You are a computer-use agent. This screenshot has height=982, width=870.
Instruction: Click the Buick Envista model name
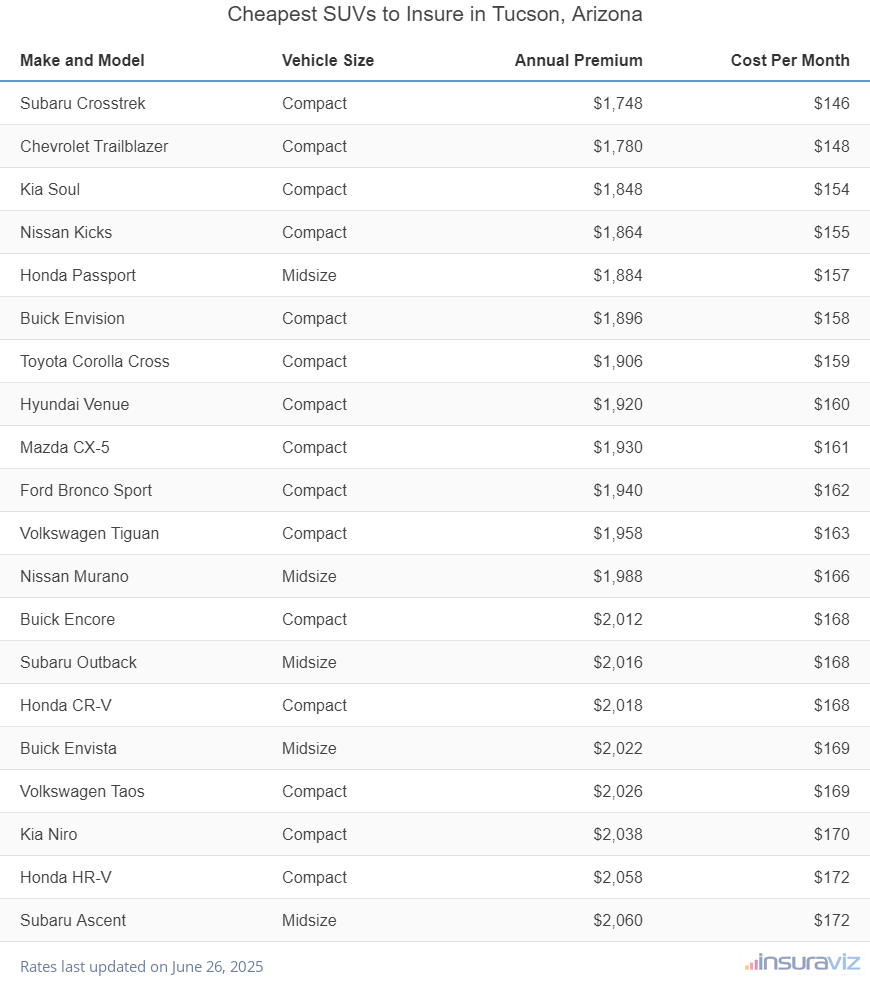tap(68, 748)
